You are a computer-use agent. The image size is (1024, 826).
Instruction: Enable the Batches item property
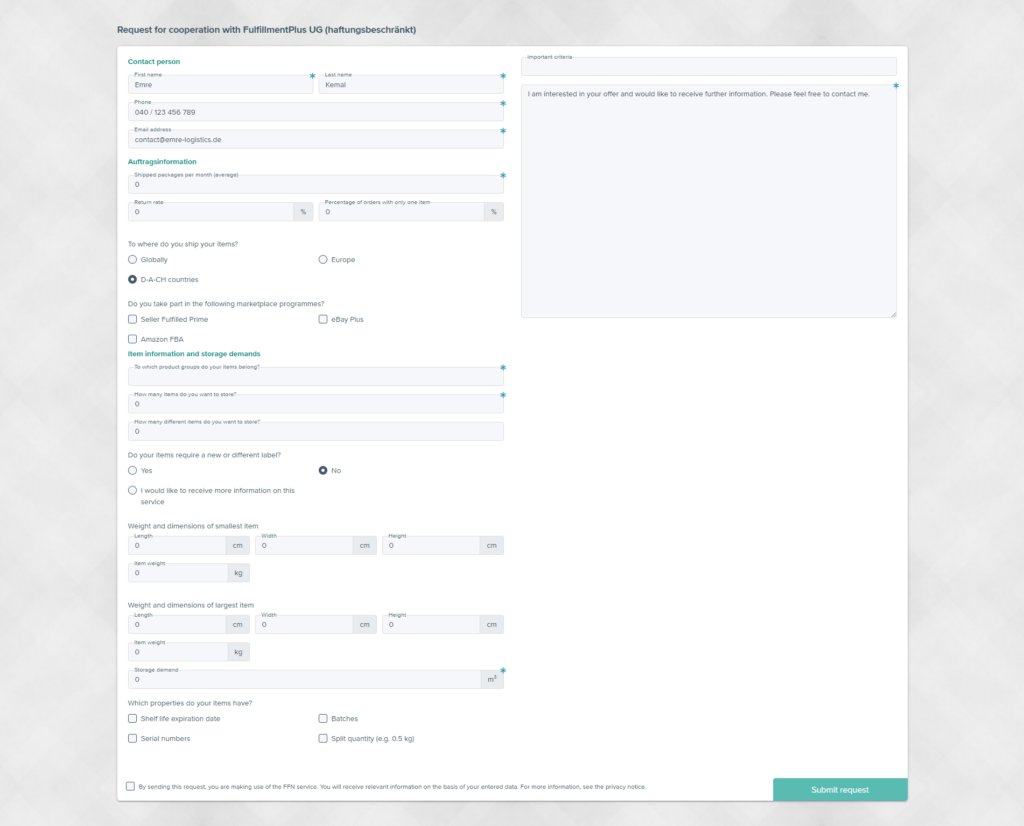[323, 718]
